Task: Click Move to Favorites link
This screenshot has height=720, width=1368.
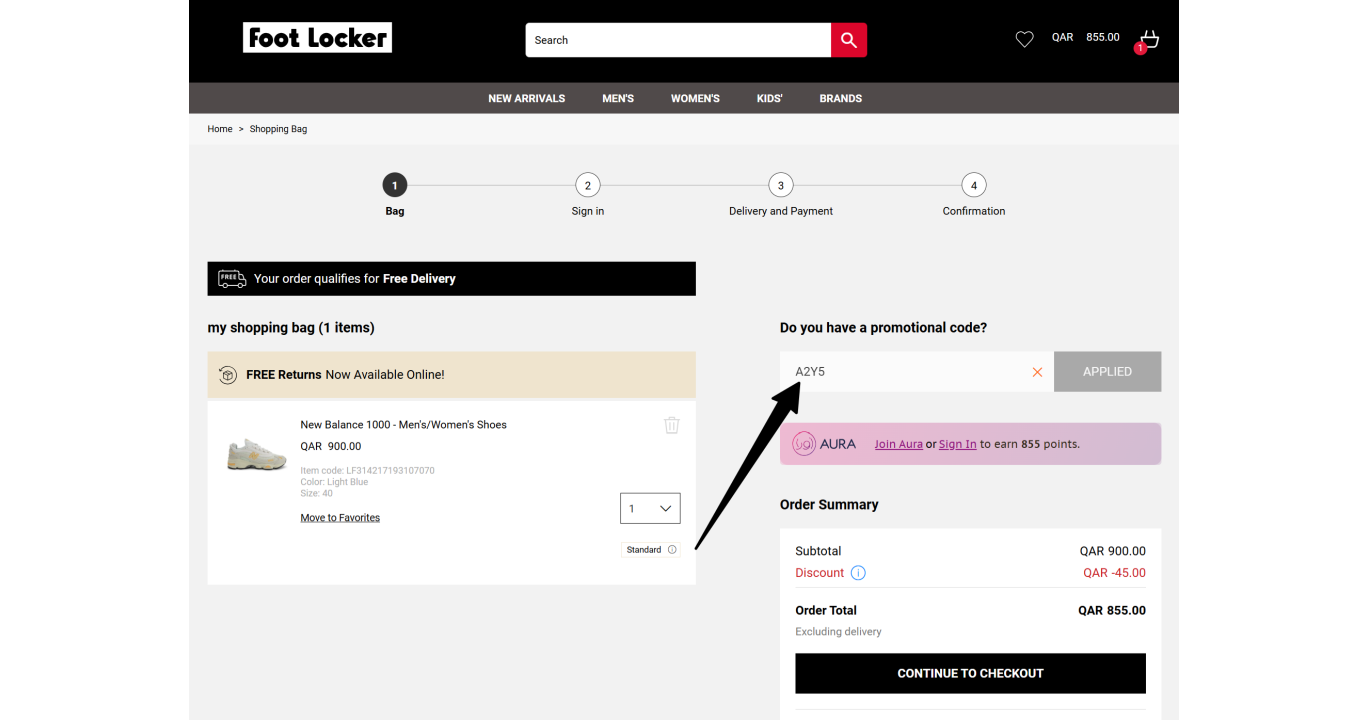Action: coord(340,518)
